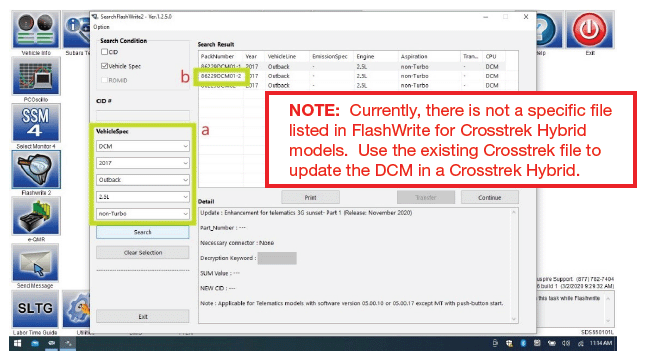Open the Send Message envelope icon
This screenshot has height=360, width=646.
pos(36,262)
